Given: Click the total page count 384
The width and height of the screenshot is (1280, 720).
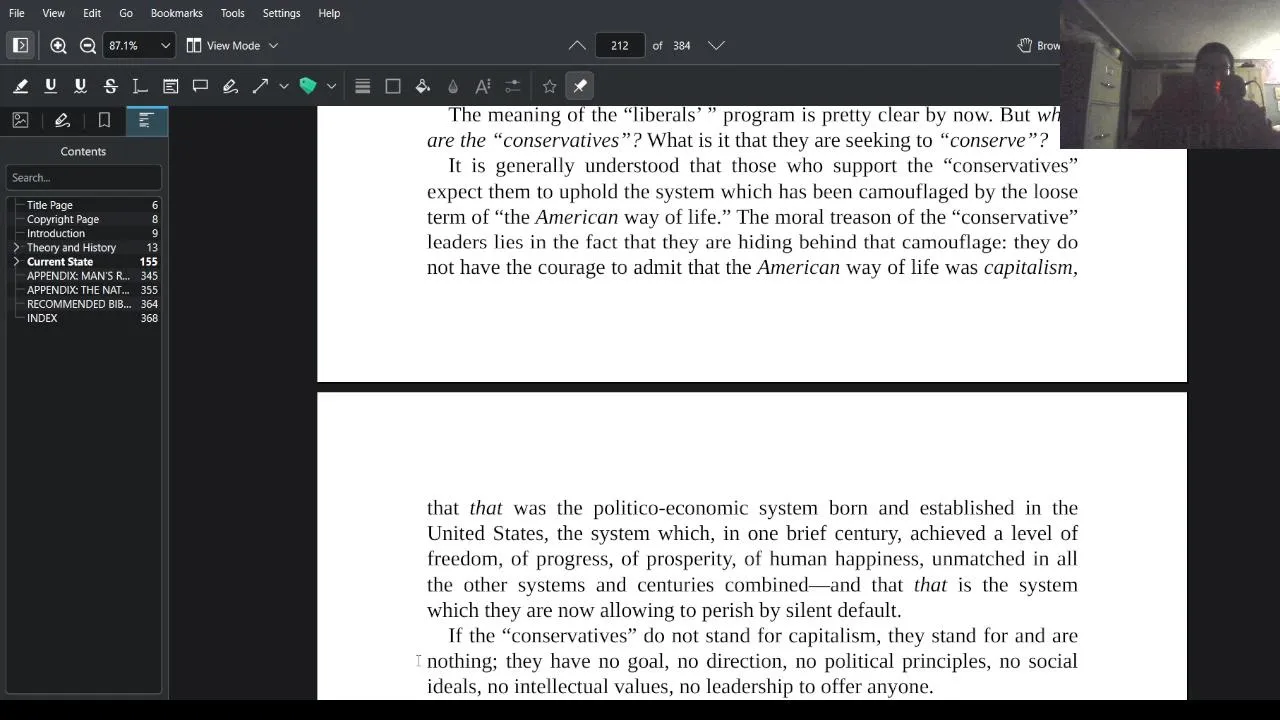Looking at the screenshot, I should pyautogui.click(x=681, y=46).
